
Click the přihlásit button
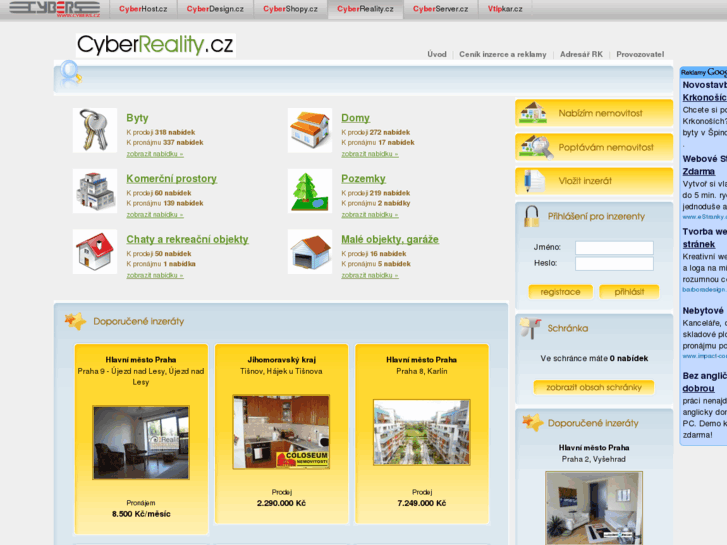629,292
